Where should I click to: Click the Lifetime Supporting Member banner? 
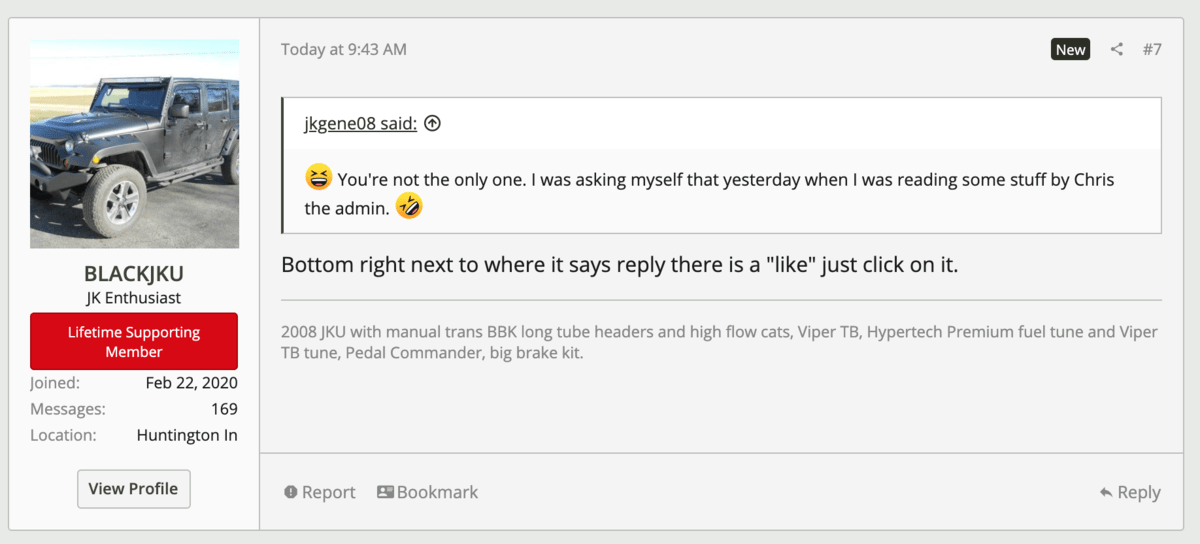point(134,342)
